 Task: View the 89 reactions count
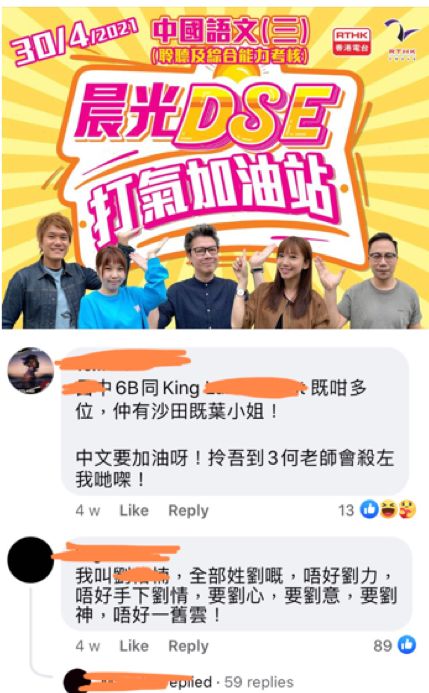pos(383,646)
